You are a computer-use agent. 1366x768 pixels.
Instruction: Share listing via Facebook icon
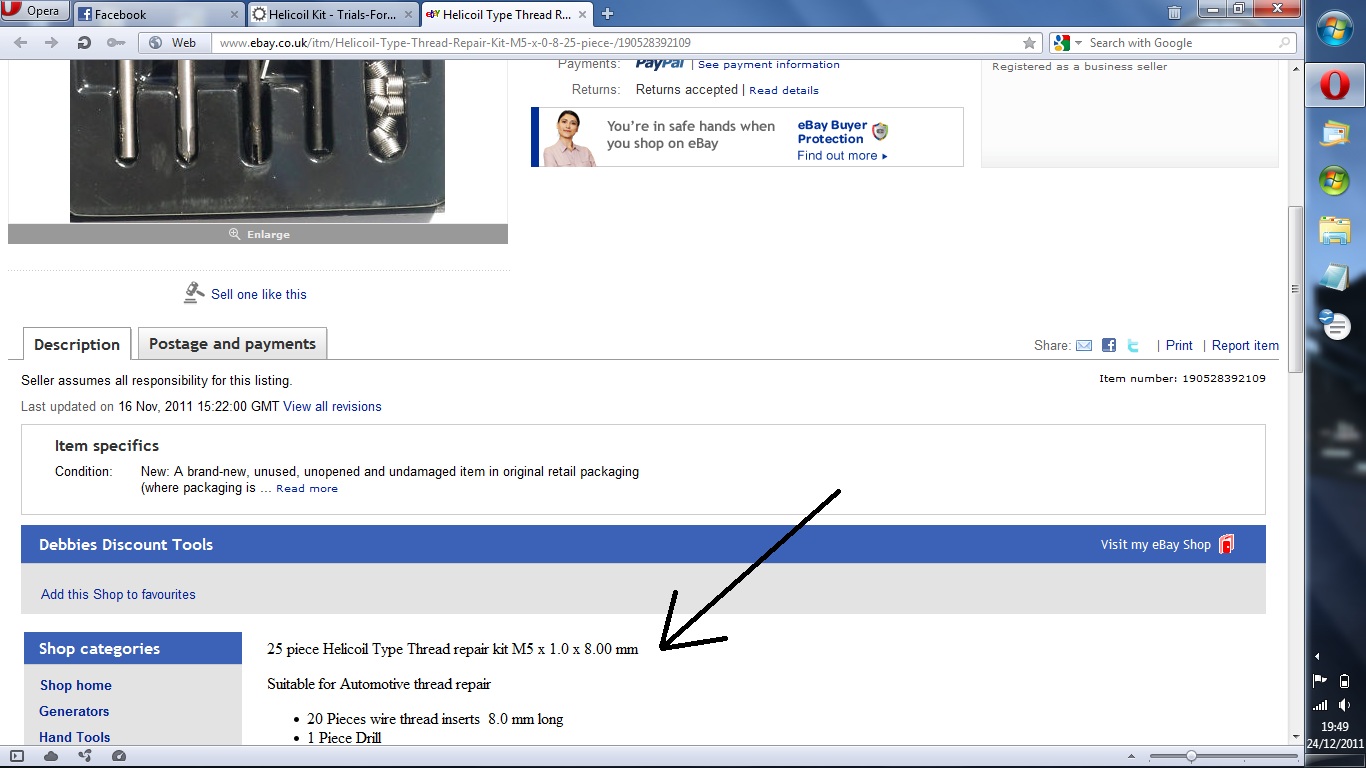tap(1109, 345)
